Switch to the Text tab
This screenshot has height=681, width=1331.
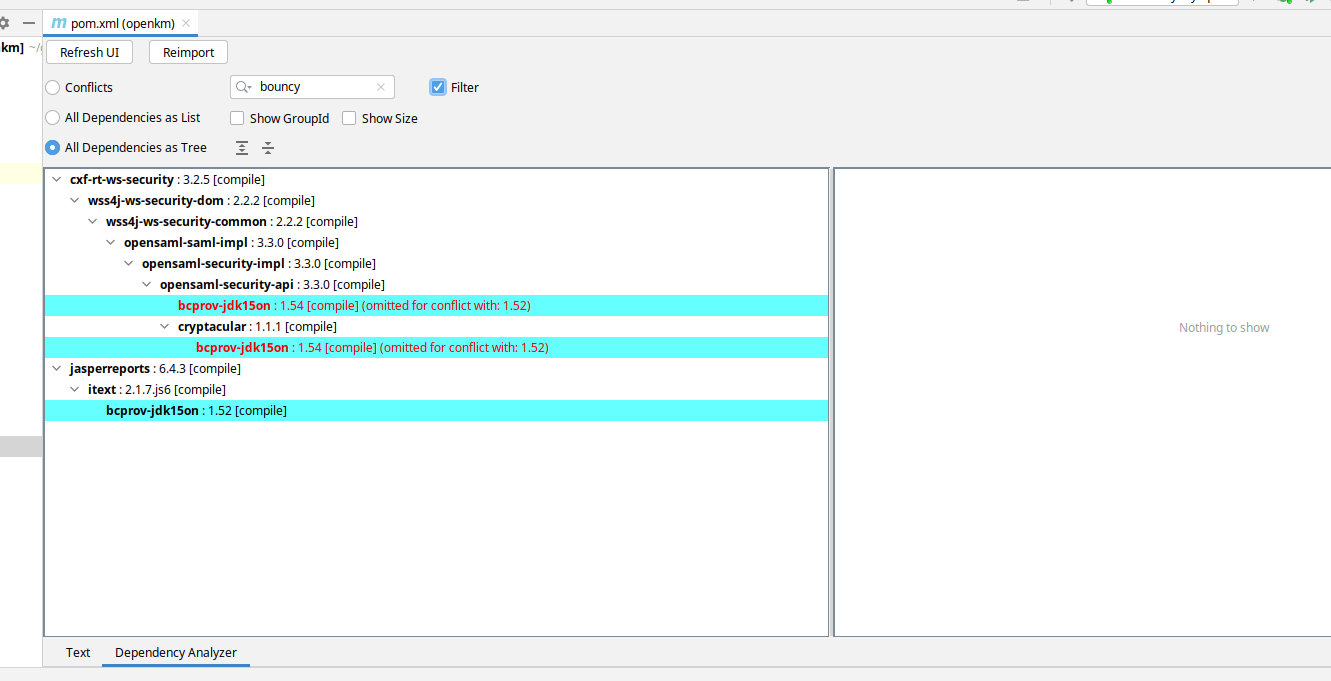click(78, 653)
